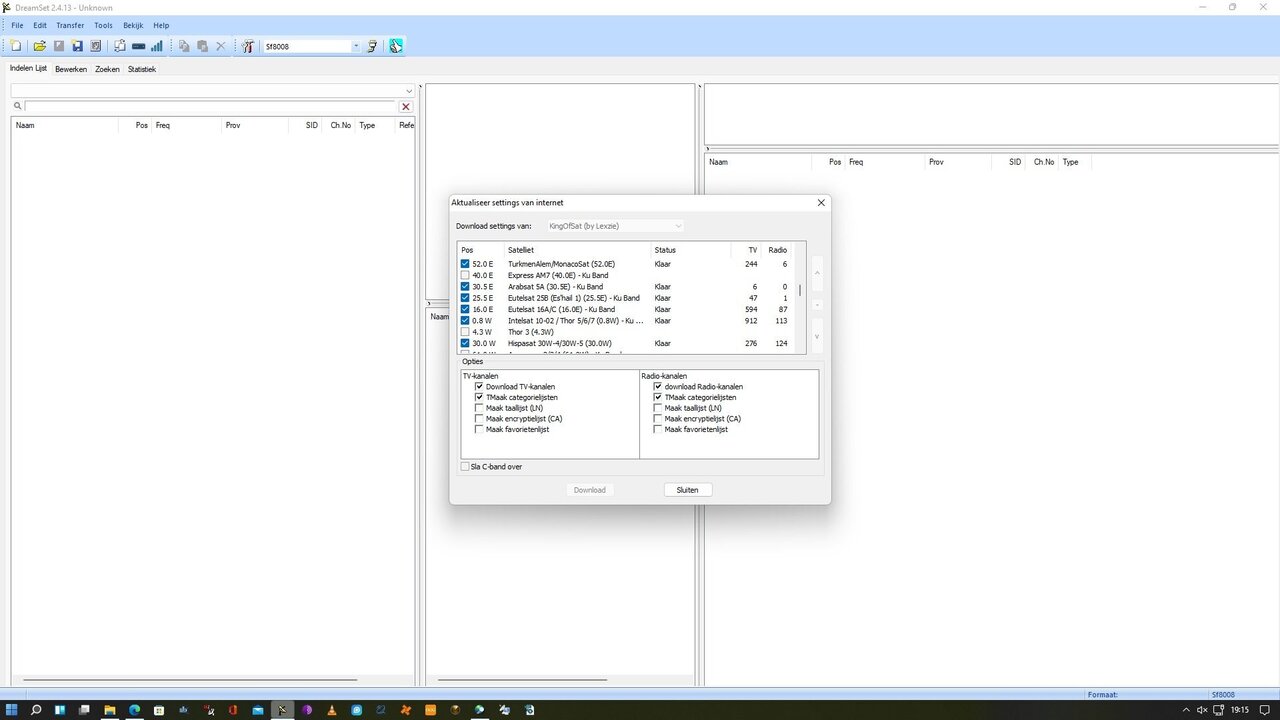
Task: Click the blue floppy save icon
Action: coord(77,46)
